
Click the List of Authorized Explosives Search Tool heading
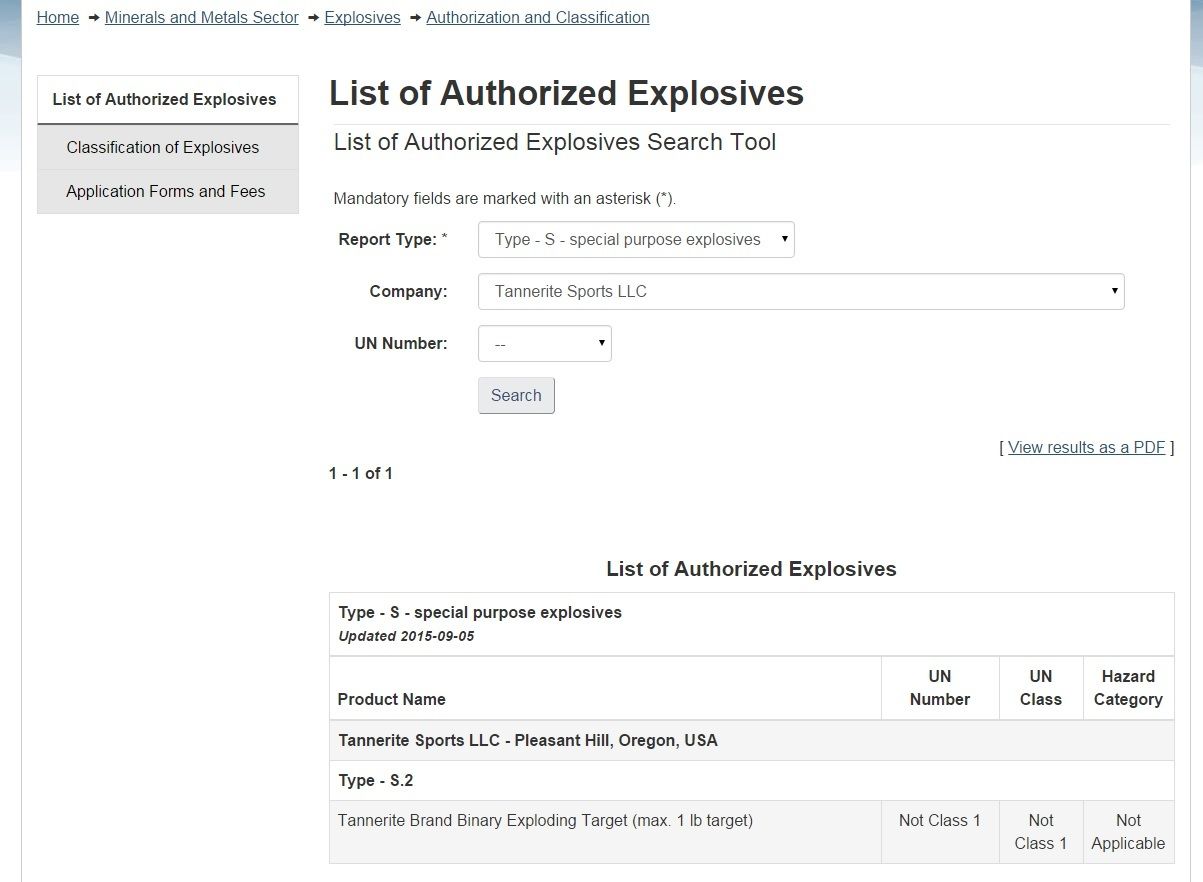[555, 142]
